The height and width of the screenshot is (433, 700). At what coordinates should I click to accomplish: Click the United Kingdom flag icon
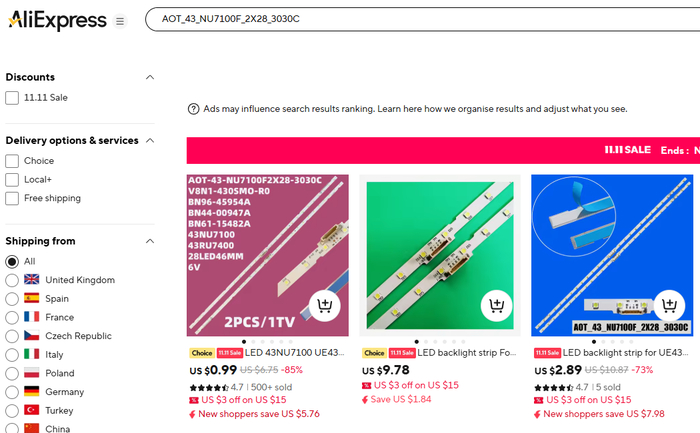click(31, 279)
